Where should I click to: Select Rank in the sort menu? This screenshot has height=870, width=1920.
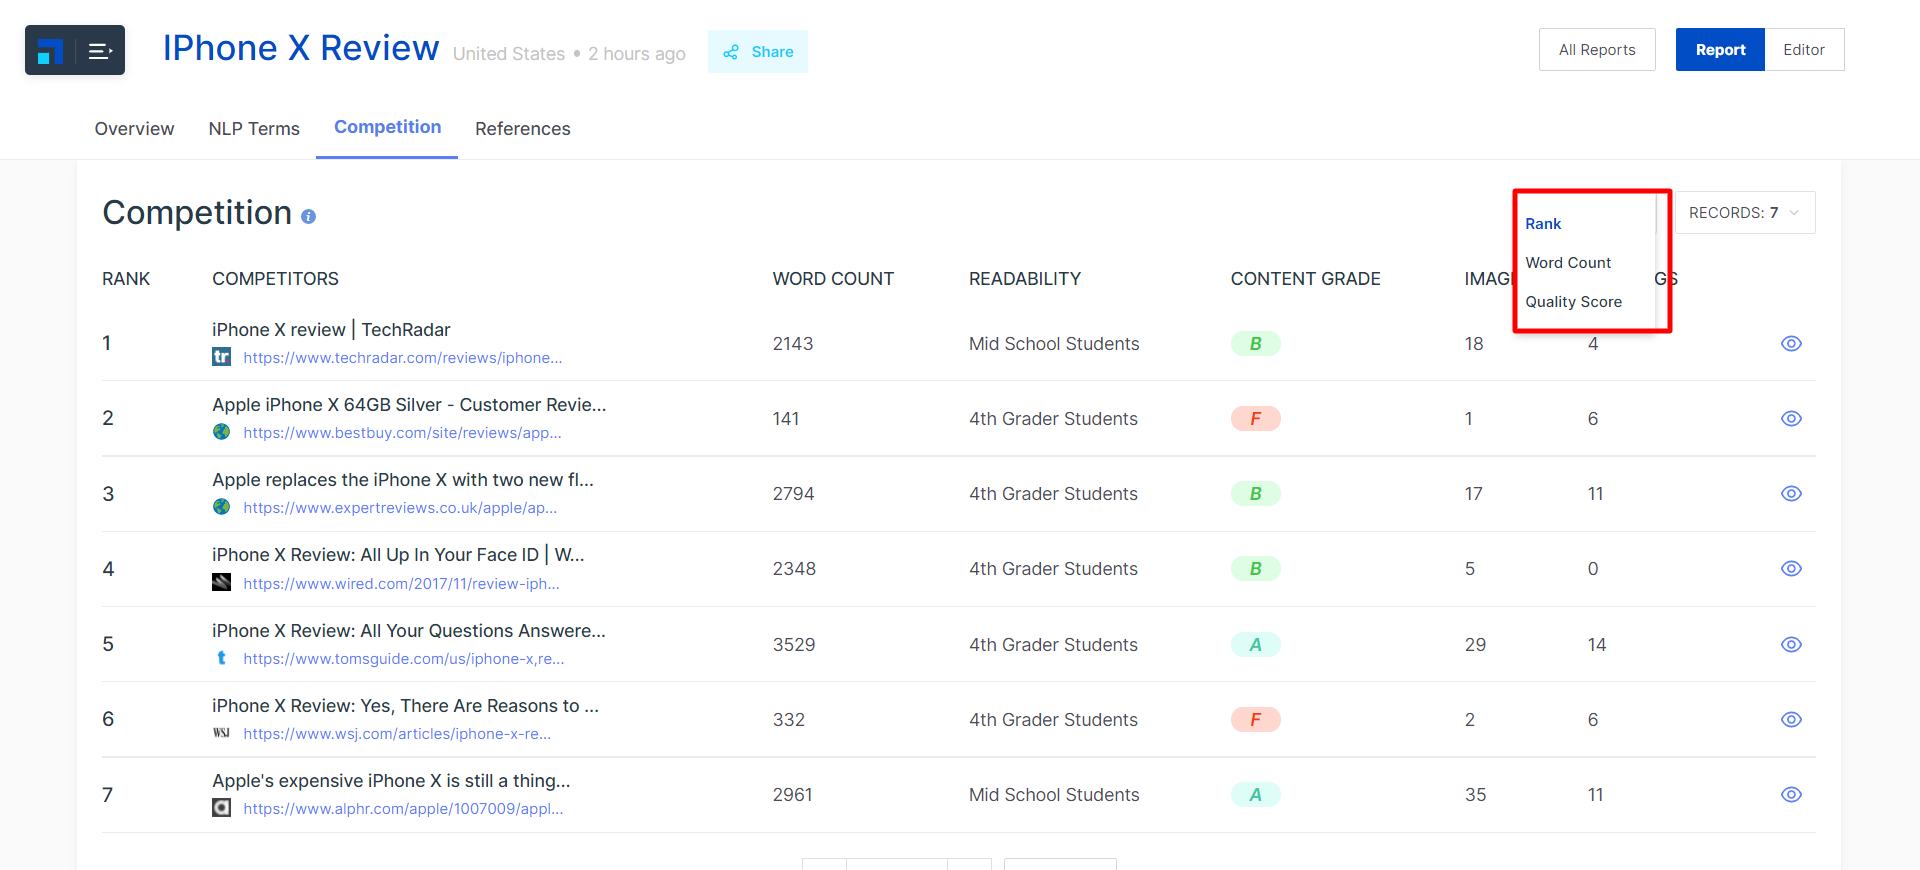[1543, 224]
